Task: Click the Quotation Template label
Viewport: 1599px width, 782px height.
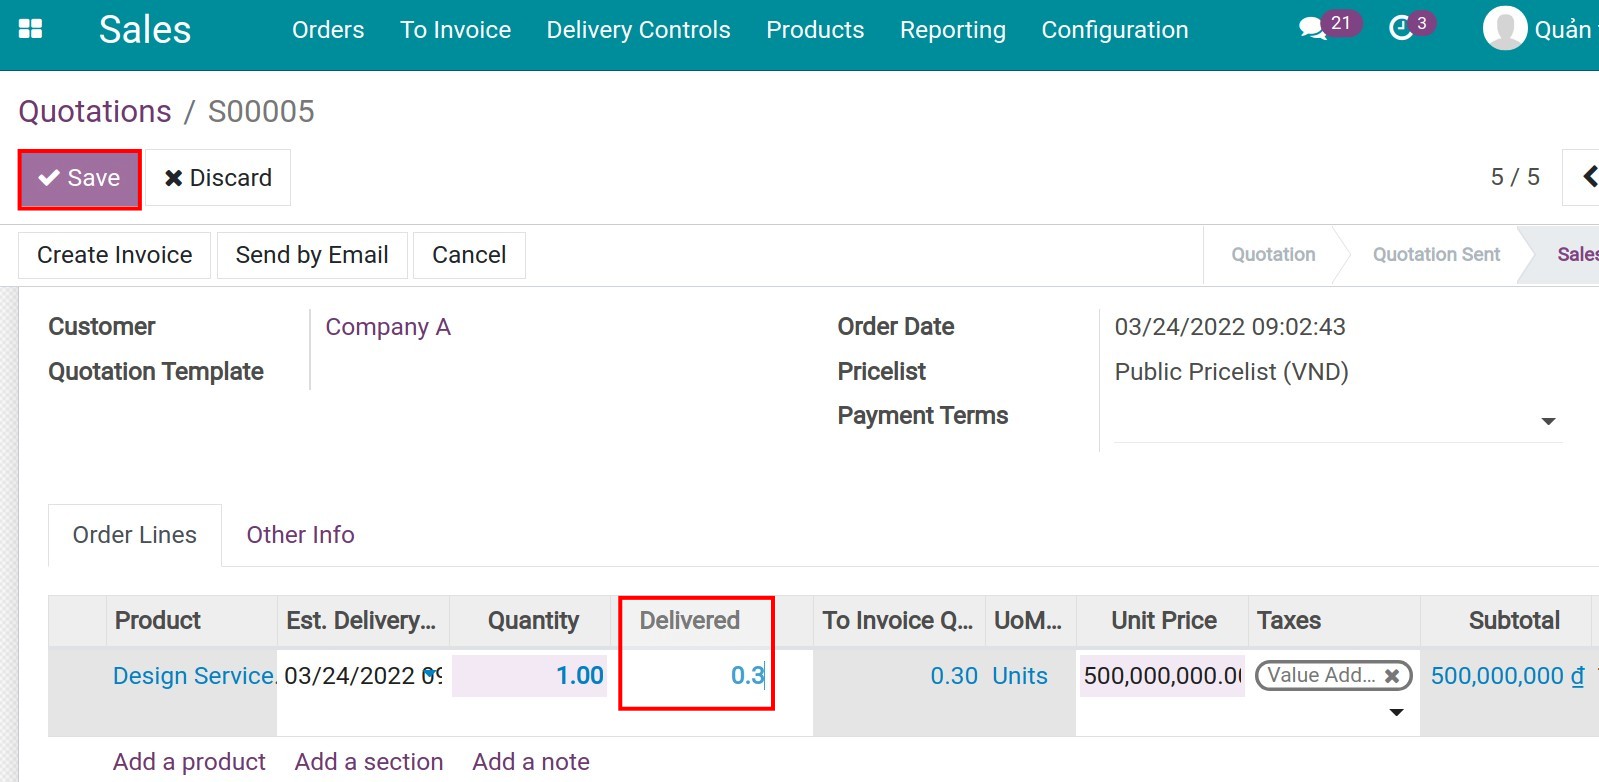Action: (x=156, y=372)
